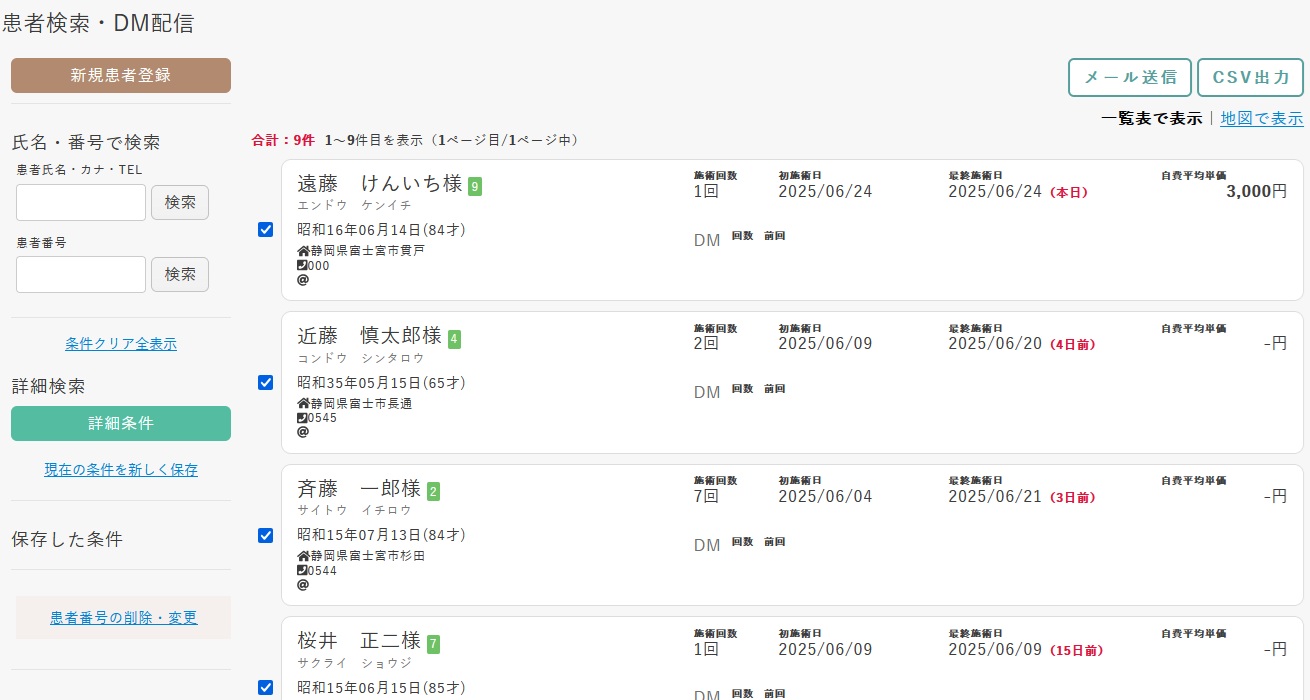Click green badge 2 next to 斉藤
1310x700 pixels.
[433, 491]
